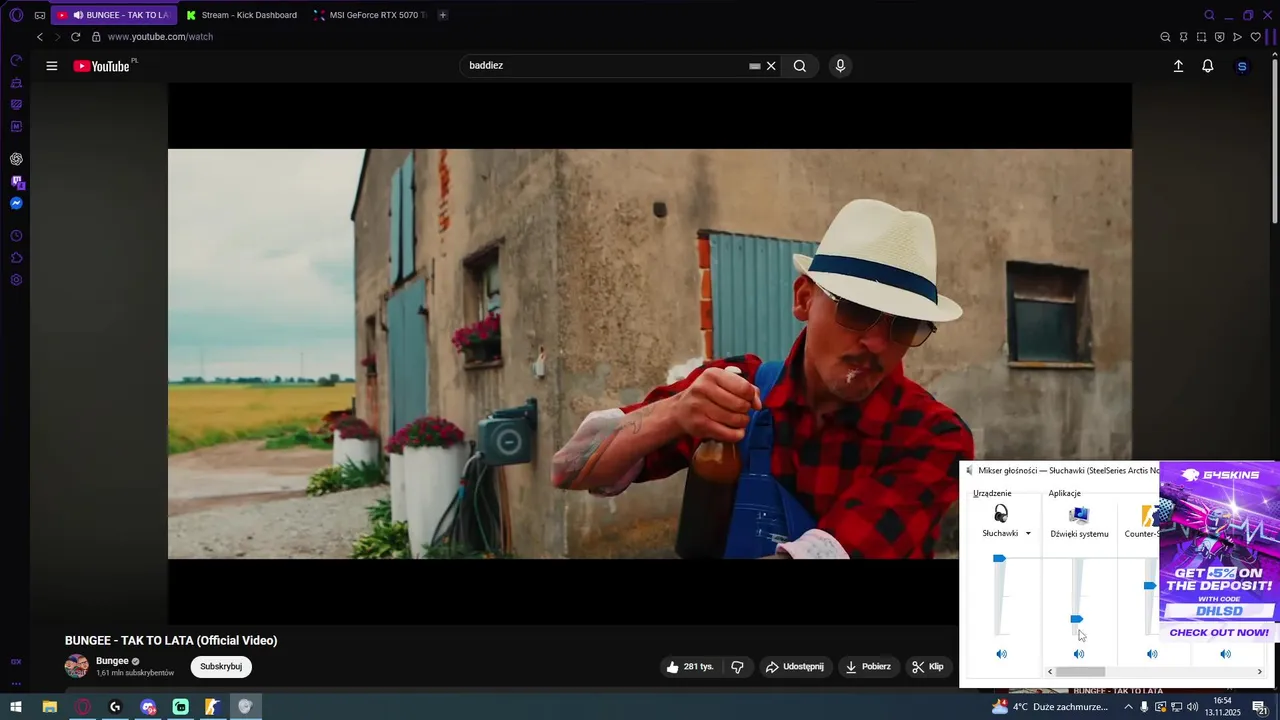Mute the tab audio on the BUNGEE tab
The width and height of the screenshot is (1280, 720).
point(78,15)
